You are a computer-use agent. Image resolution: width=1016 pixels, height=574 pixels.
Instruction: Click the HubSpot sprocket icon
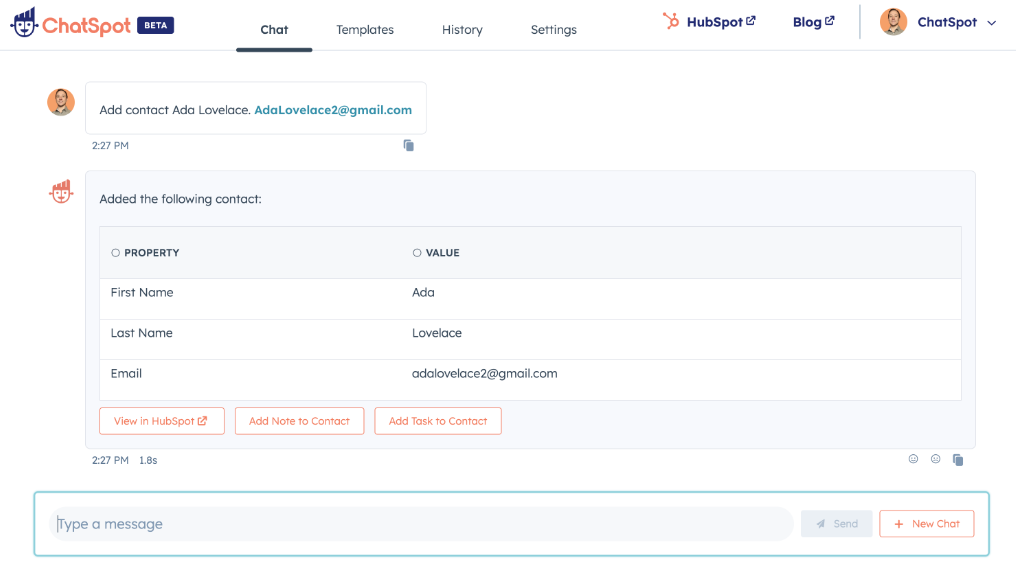click(x=671, y=21)
